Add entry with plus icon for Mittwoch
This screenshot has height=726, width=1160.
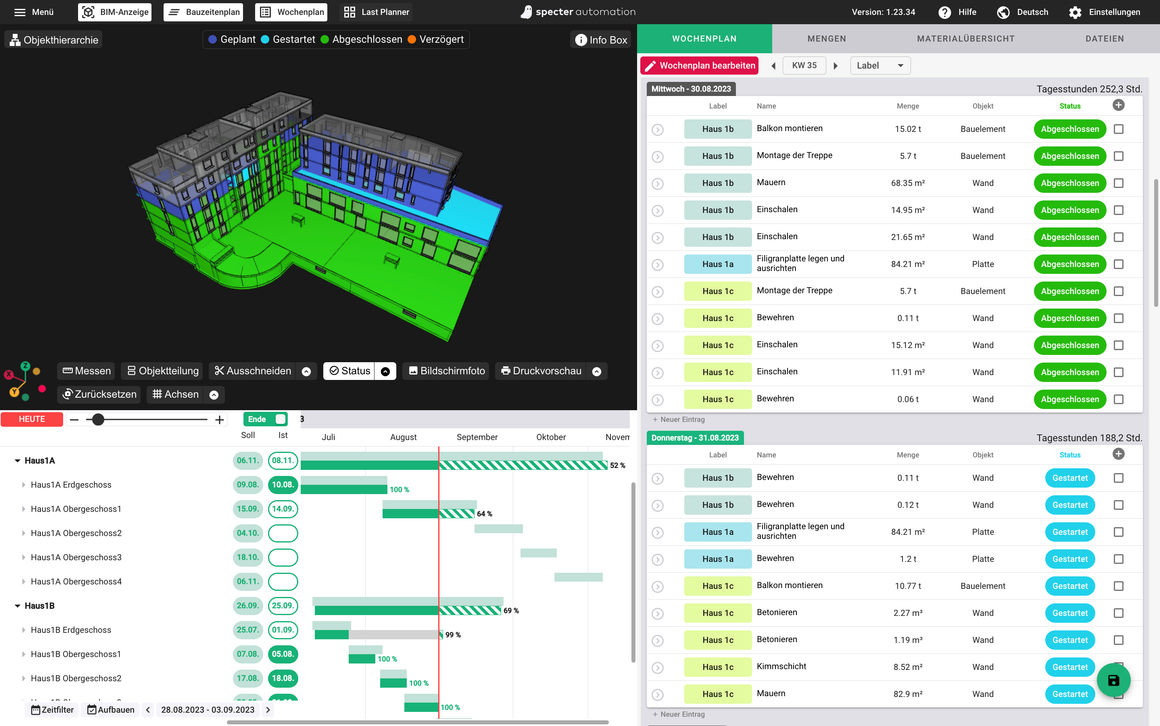click(x=1119, y=105)
